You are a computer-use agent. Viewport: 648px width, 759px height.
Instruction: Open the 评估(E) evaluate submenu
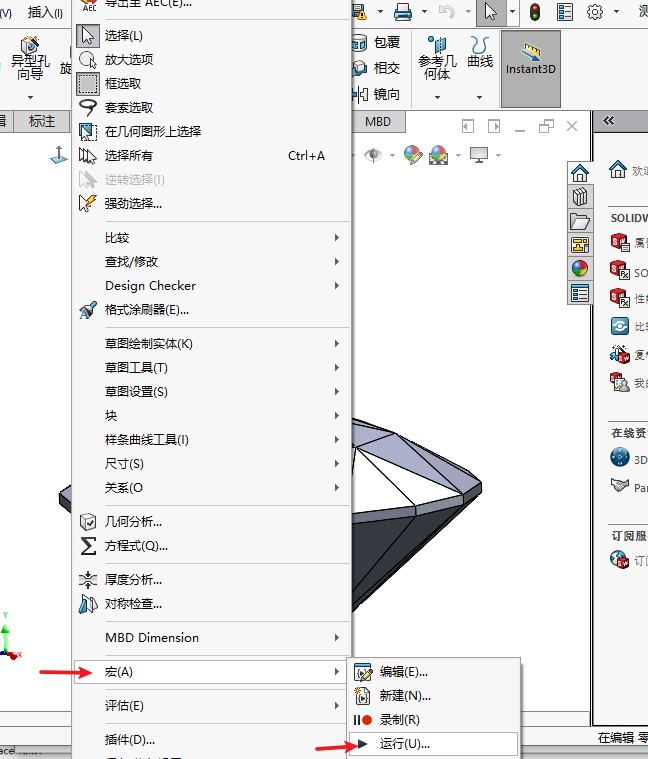coord(212,706)
